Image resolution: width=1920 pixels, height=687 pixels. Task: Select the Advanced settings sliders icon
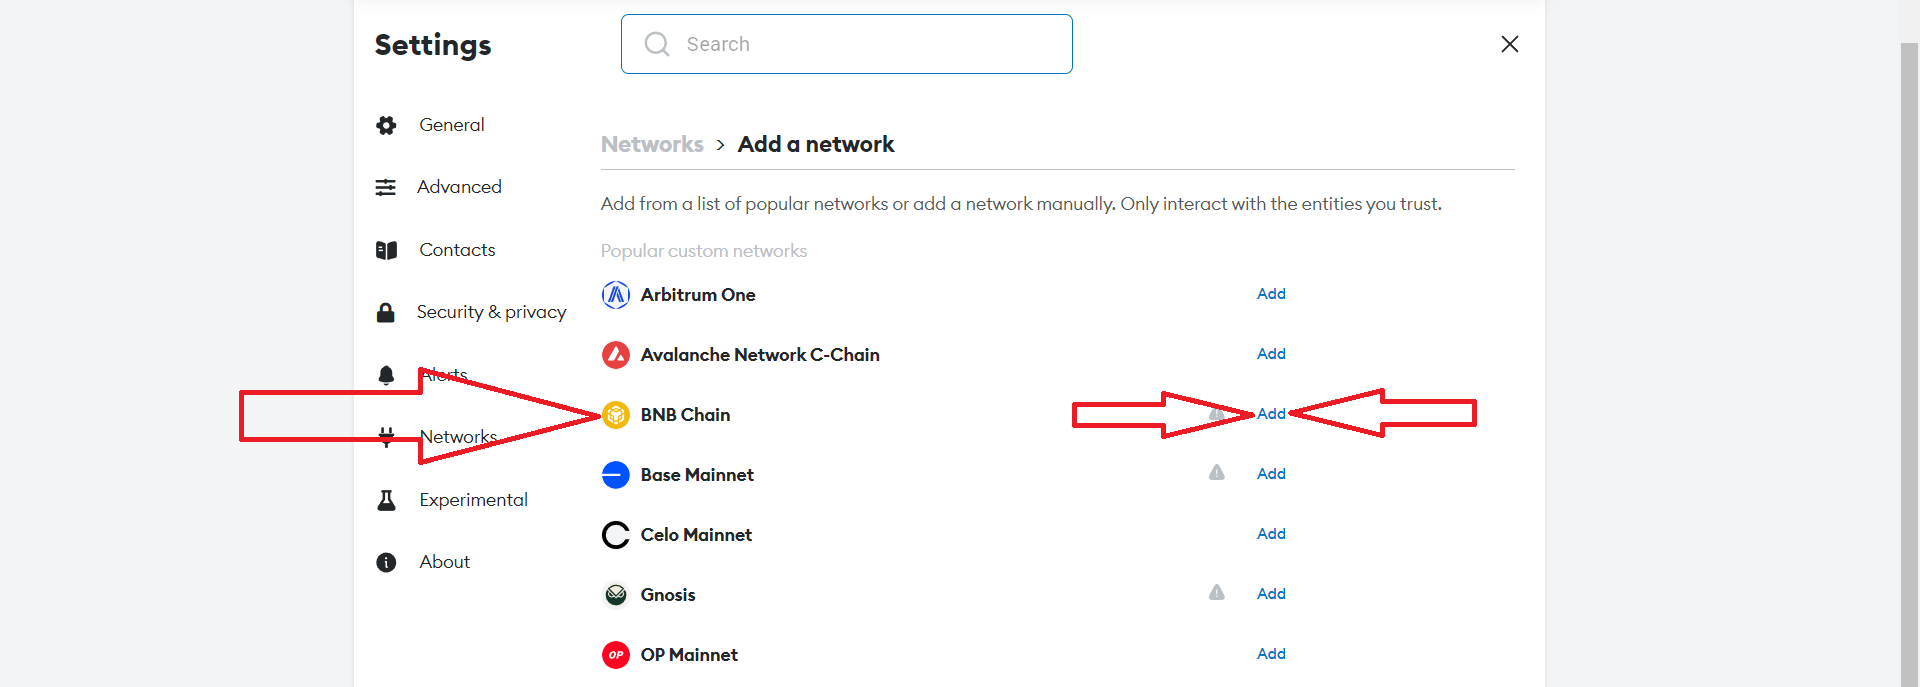click(x=386, y=187)
